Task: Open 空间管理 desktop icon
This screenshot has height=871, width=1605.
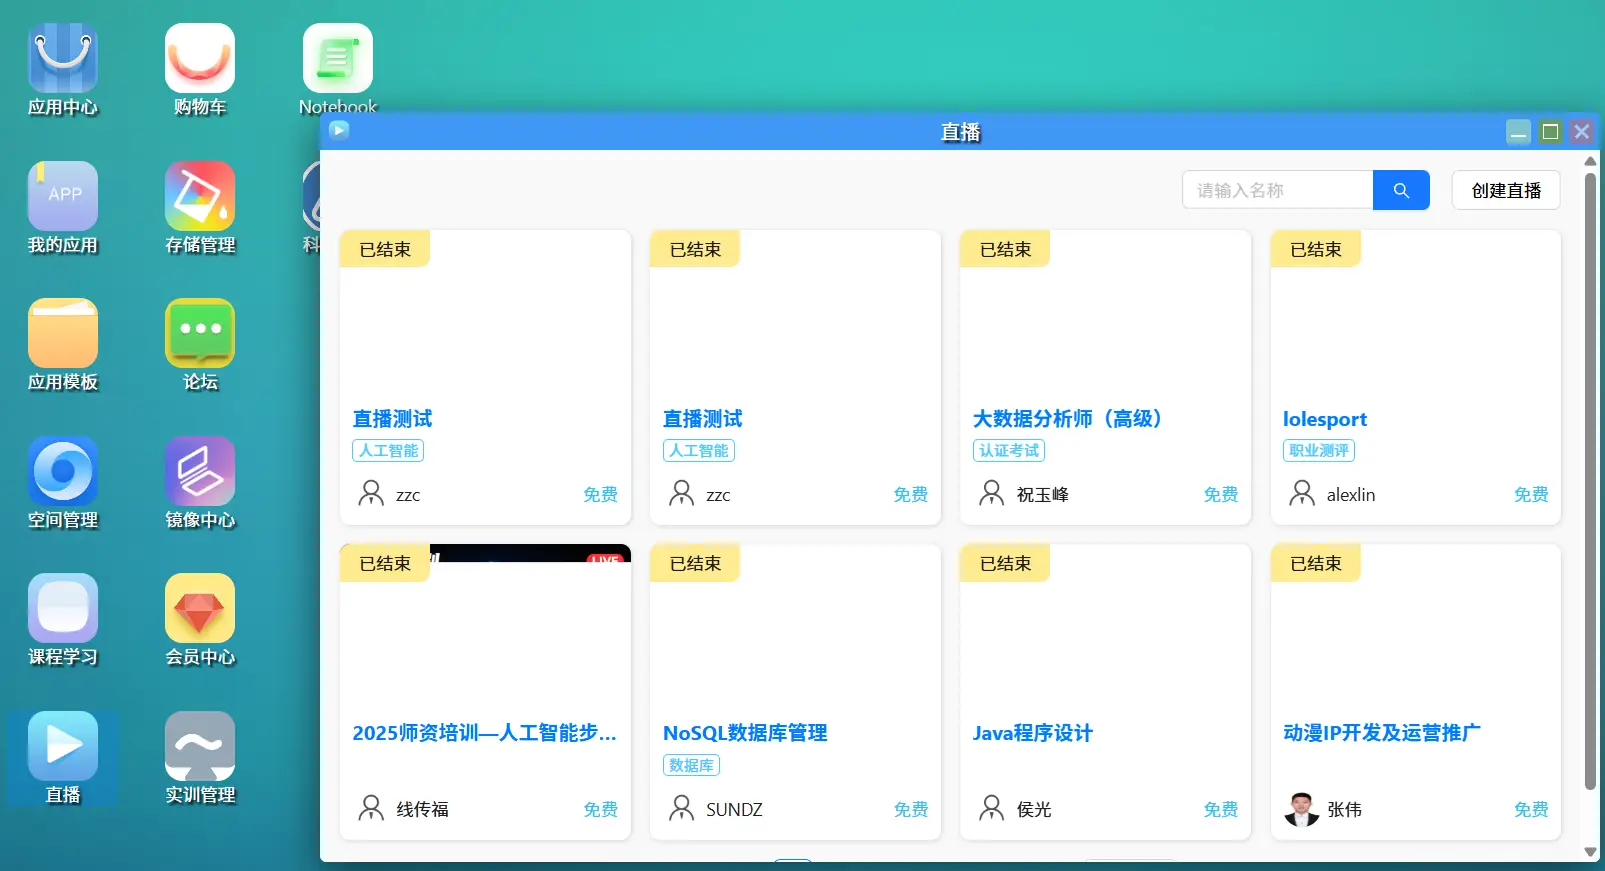Action: click(63, 472)
